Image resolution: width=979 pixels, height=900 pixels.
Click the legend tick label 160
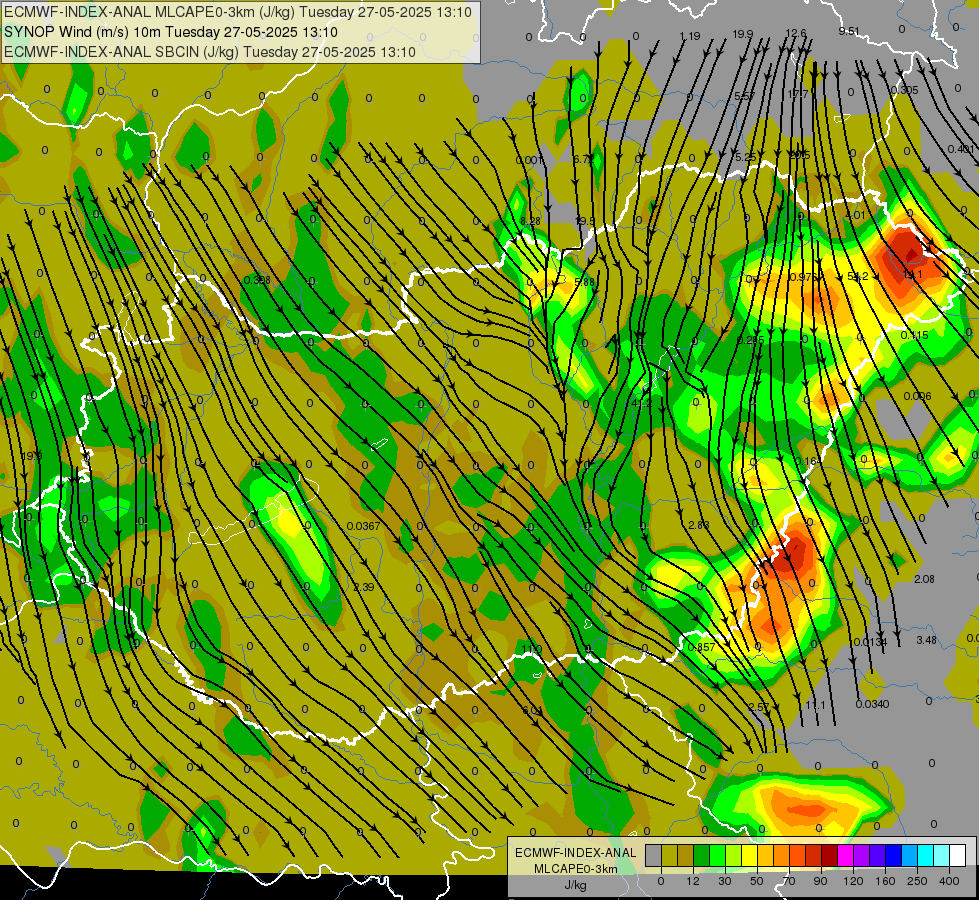coord(885,881)
